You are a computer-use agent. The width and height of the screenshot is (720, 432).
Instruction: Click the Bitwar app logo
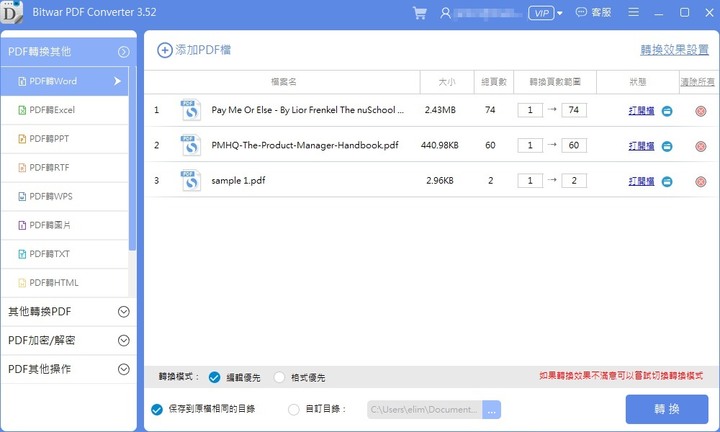11,12
